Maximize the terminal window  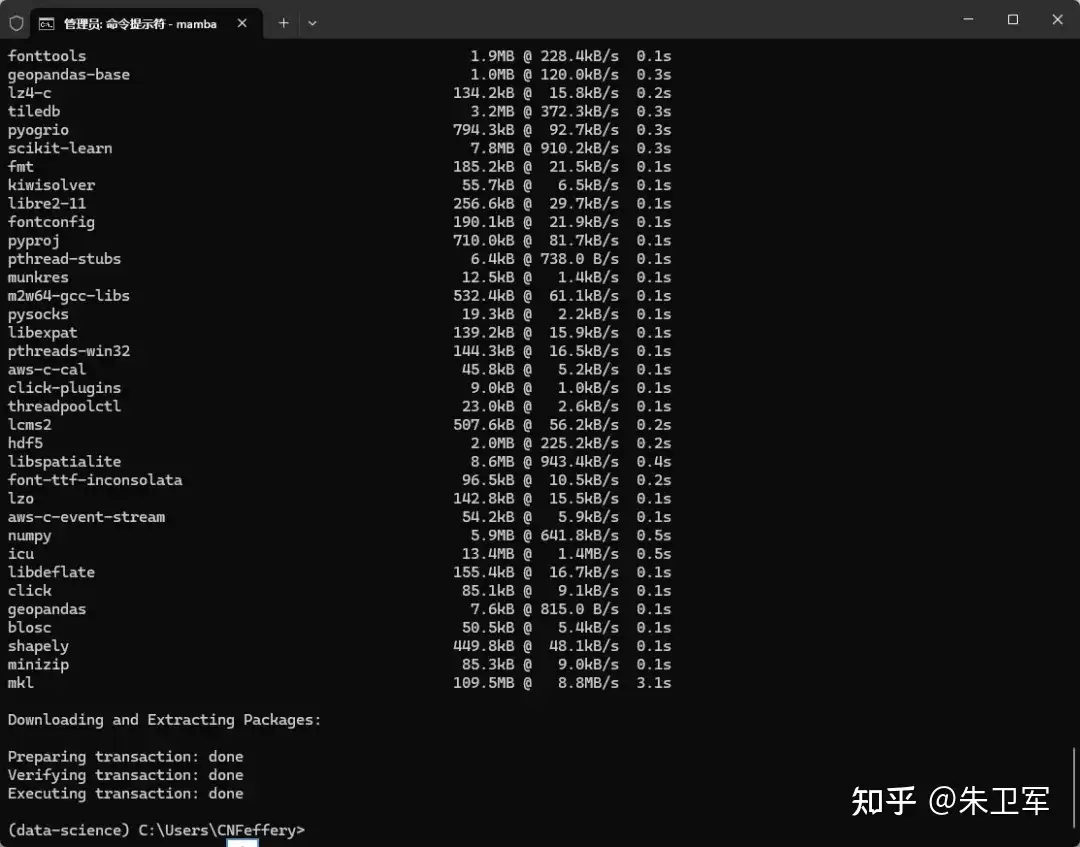[1012, 19]
